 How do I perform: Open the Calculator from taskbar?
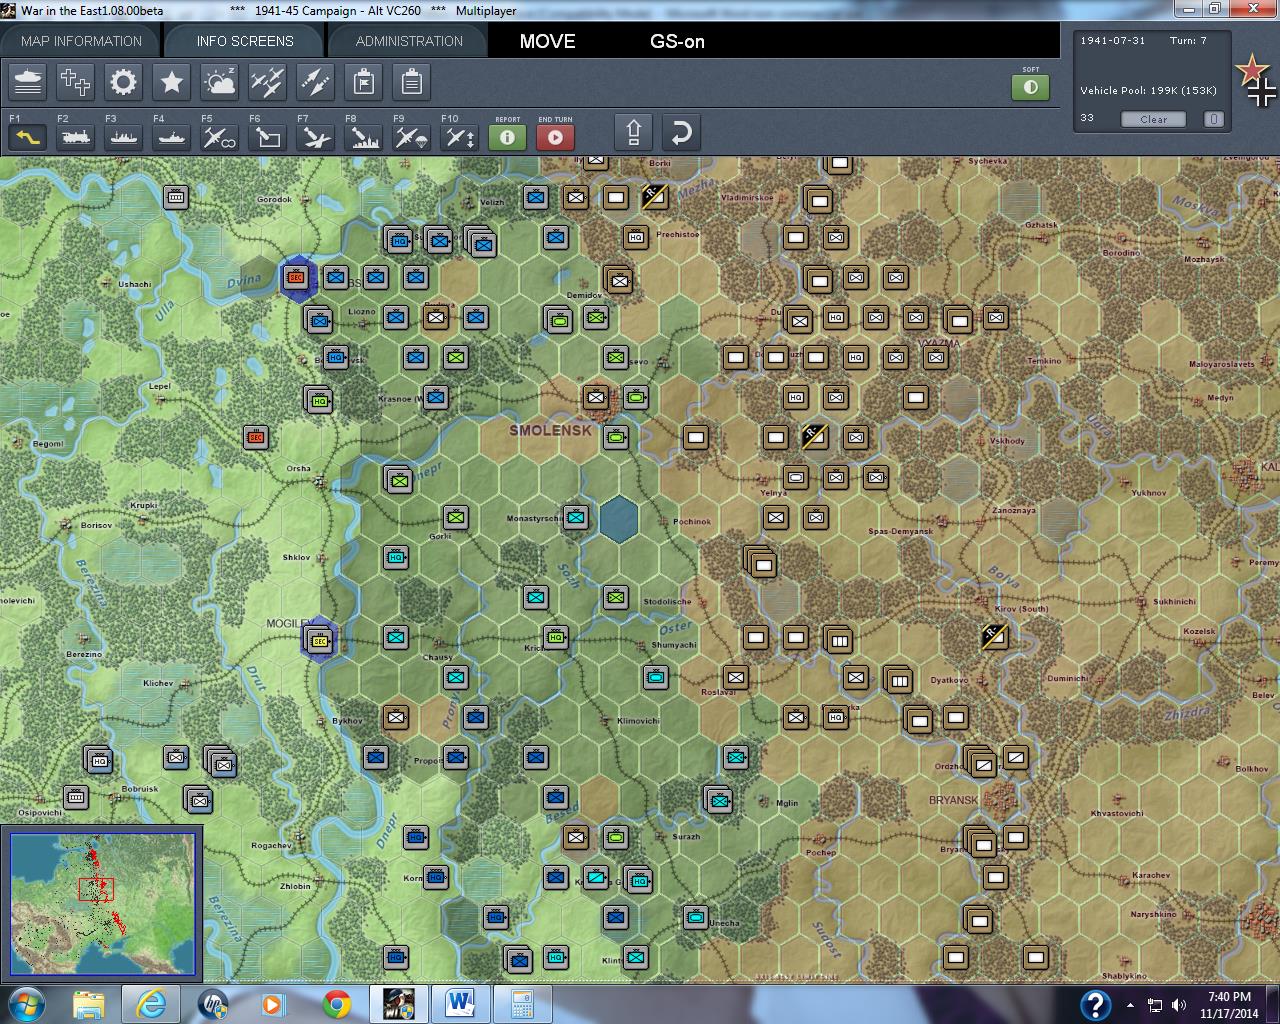click(523, 1004)
